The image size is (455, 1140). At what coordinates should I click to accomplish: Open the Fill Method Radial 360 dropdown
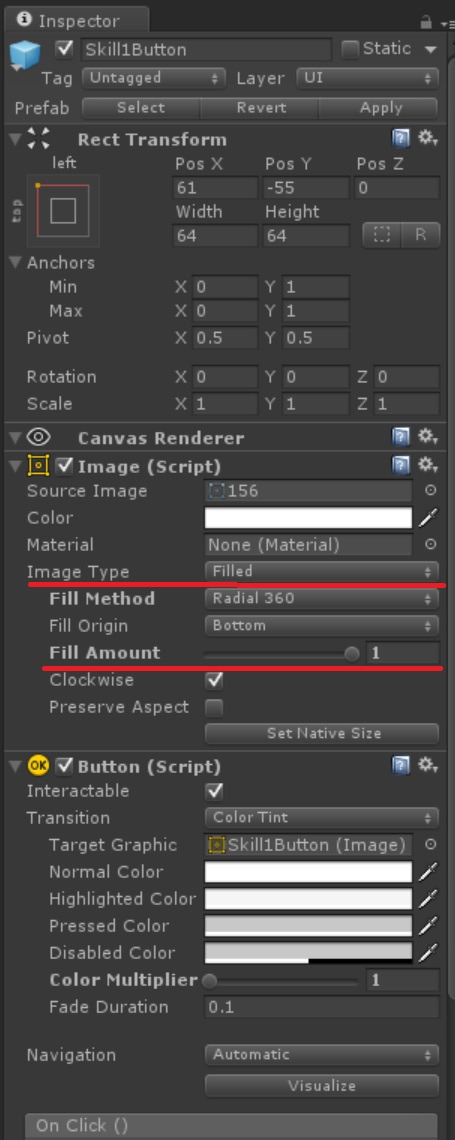(x=322, y=598)
